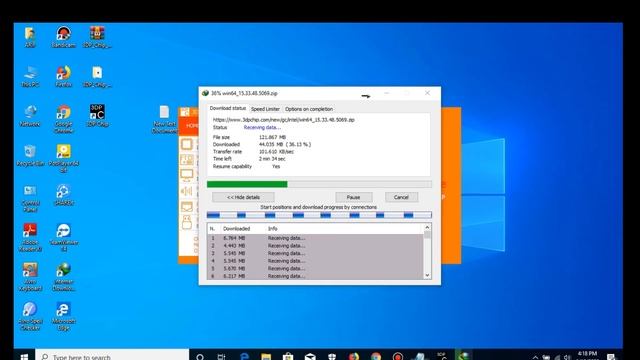
Task: Open the PotPlayer 64 bit desktop shortcut
Action: point(63,158)
